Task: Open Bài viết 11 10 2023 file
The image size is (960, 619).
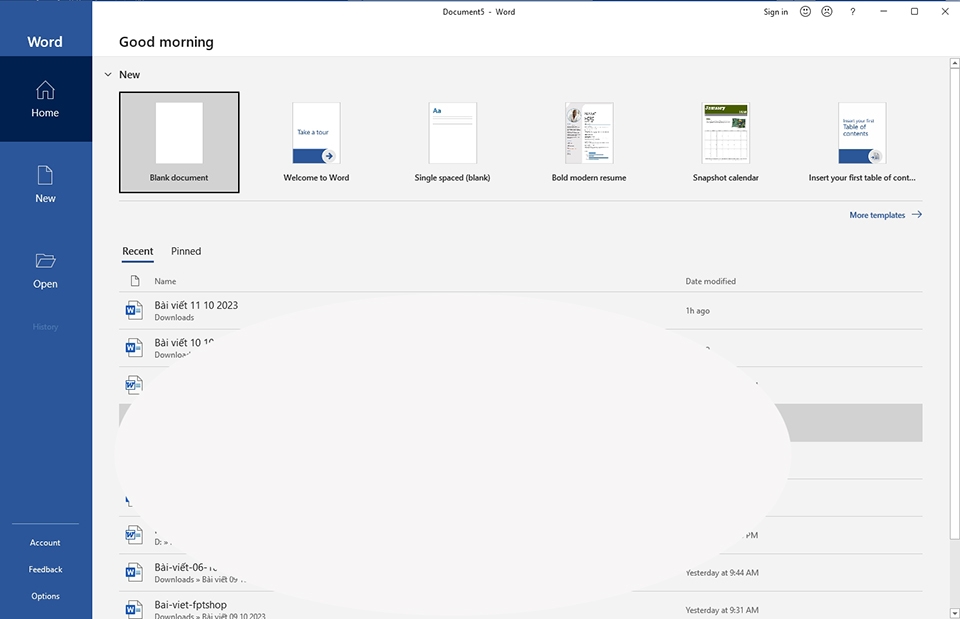Action: (520, 310)
